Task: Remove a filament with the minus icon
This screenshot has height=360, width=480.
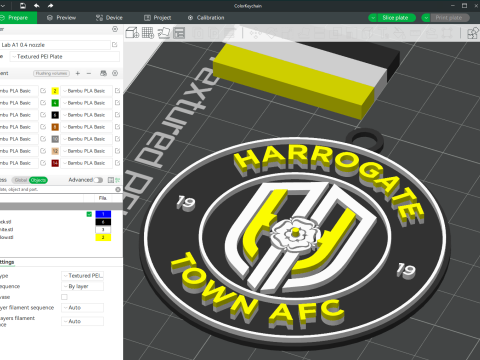Action: pyautogui.click(x=89, y=73)
